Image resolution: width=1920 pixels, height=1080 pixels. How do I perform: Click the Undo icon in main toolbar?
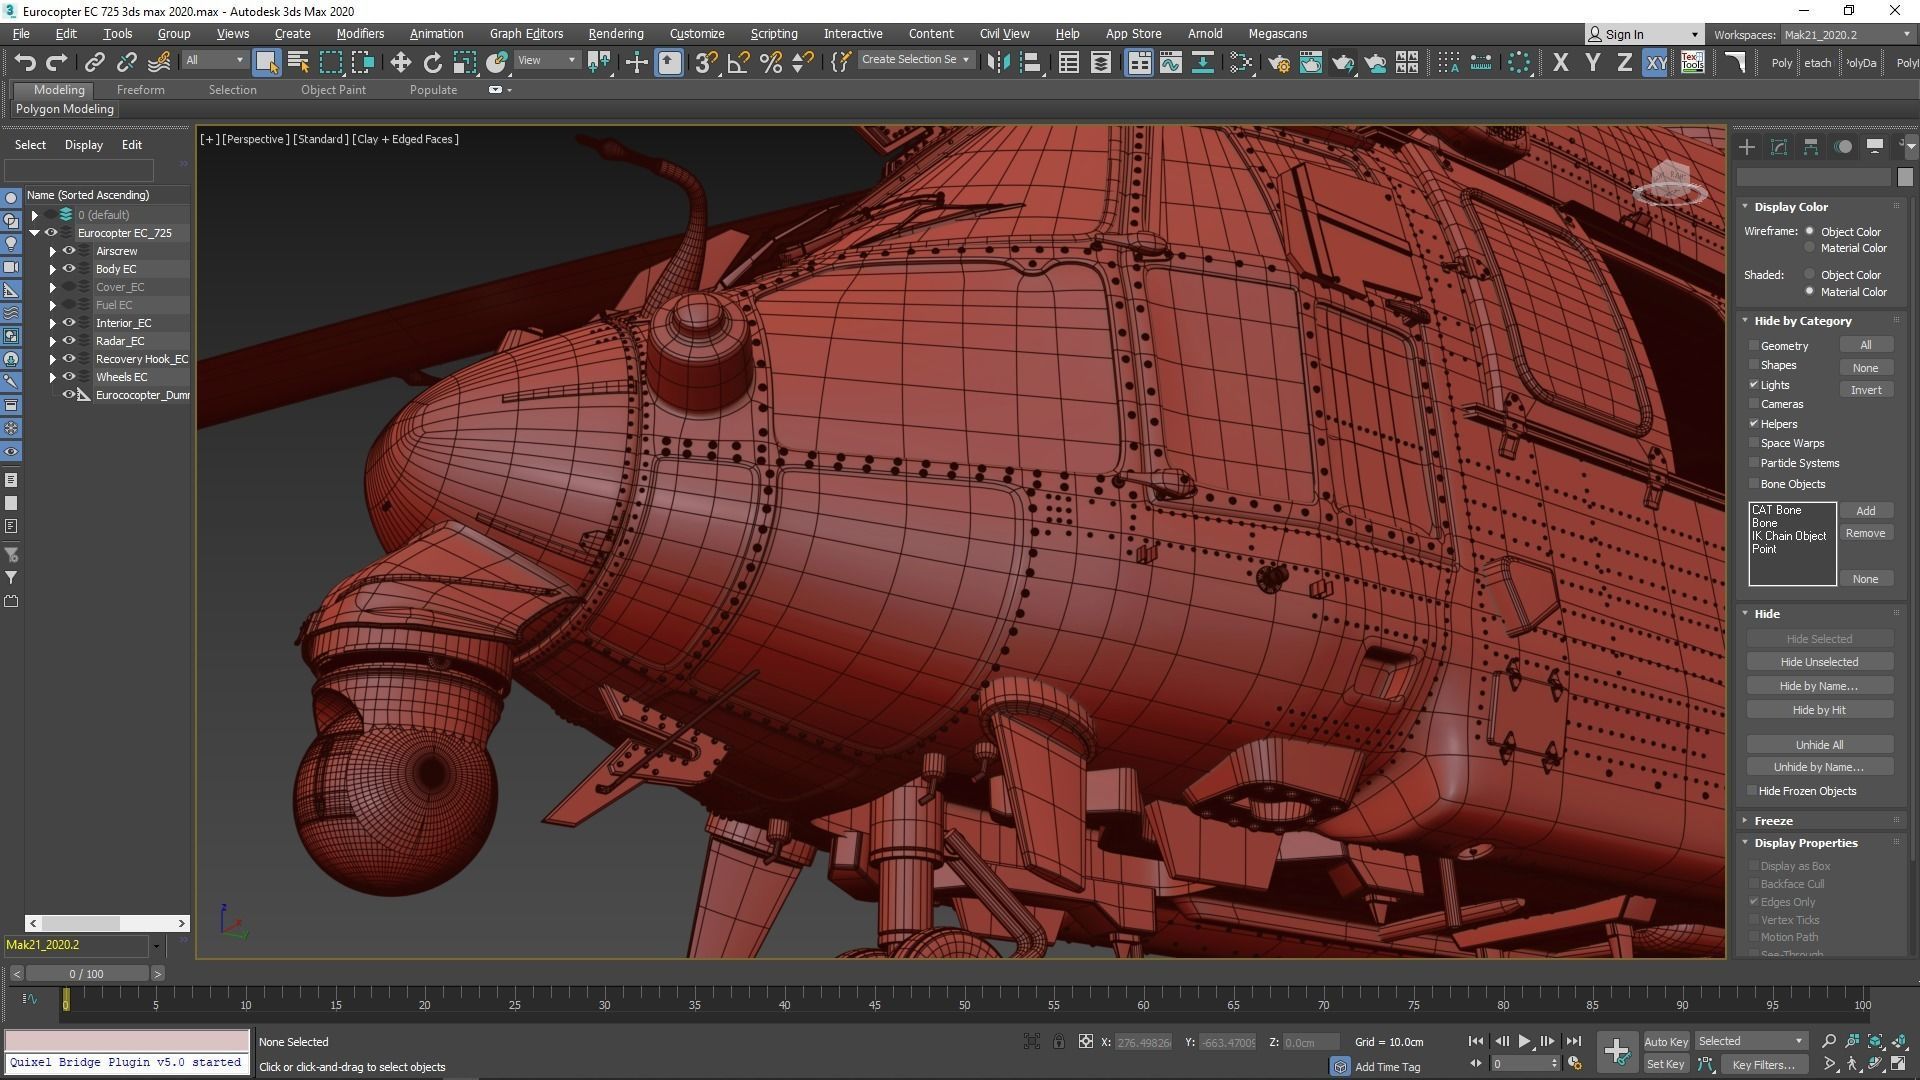(25, 62)
